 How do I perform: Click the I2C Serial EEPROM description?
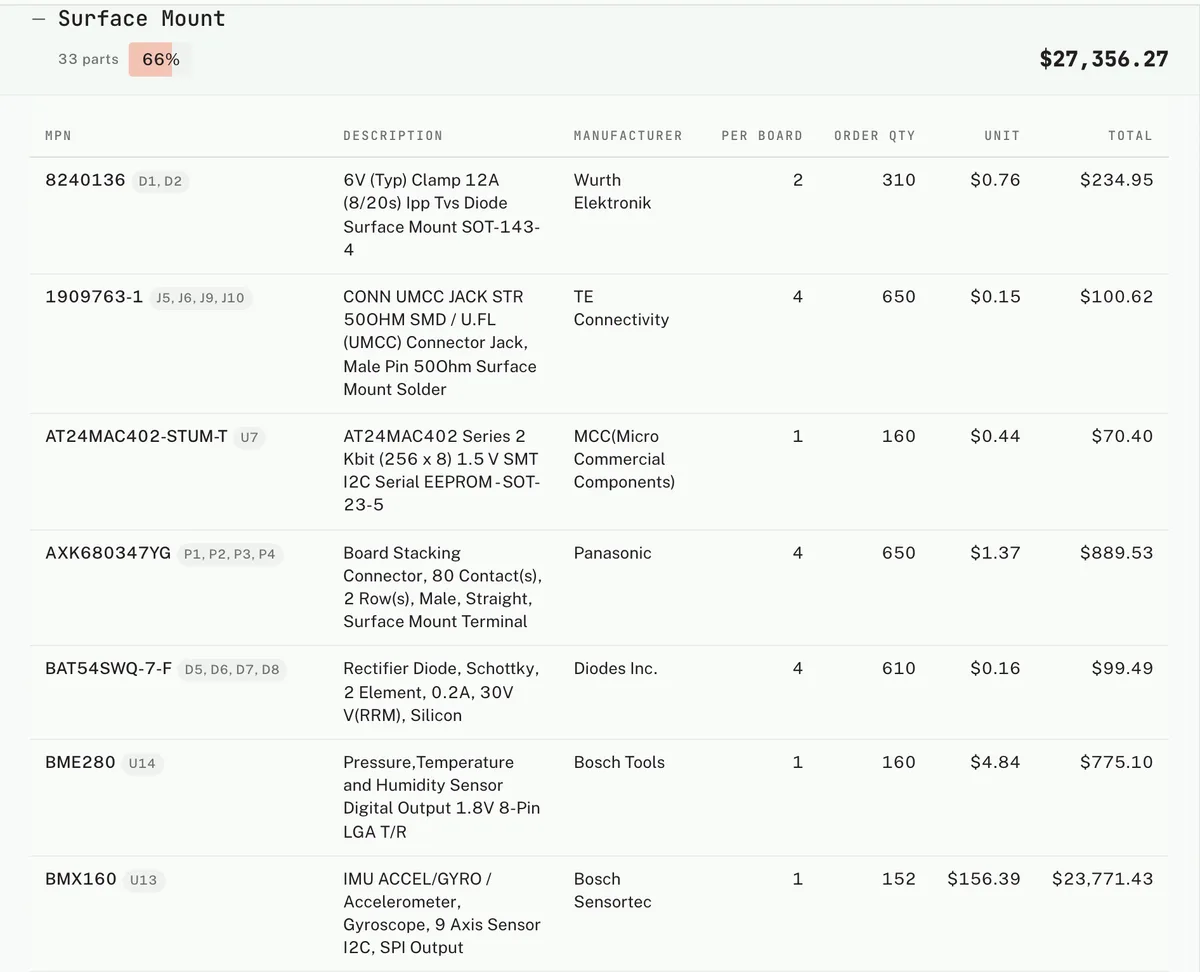coord(441,471)
